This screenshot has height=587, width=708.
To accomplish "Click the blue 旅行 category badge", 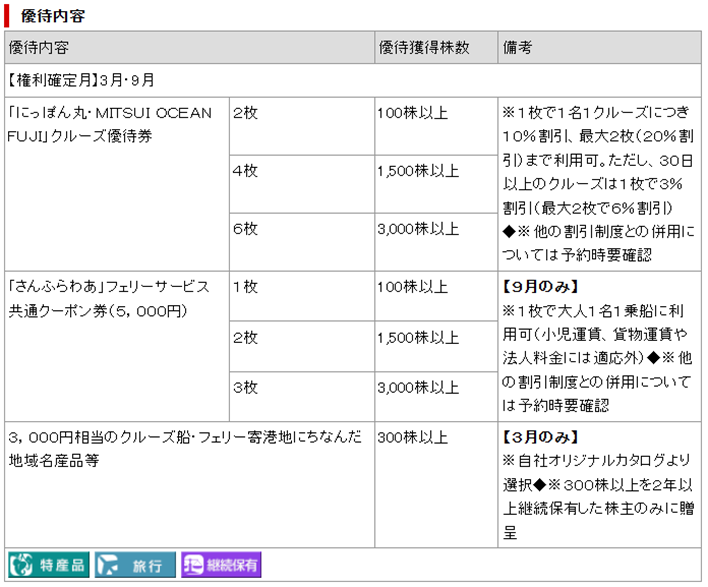I will [x=135, y=565].
